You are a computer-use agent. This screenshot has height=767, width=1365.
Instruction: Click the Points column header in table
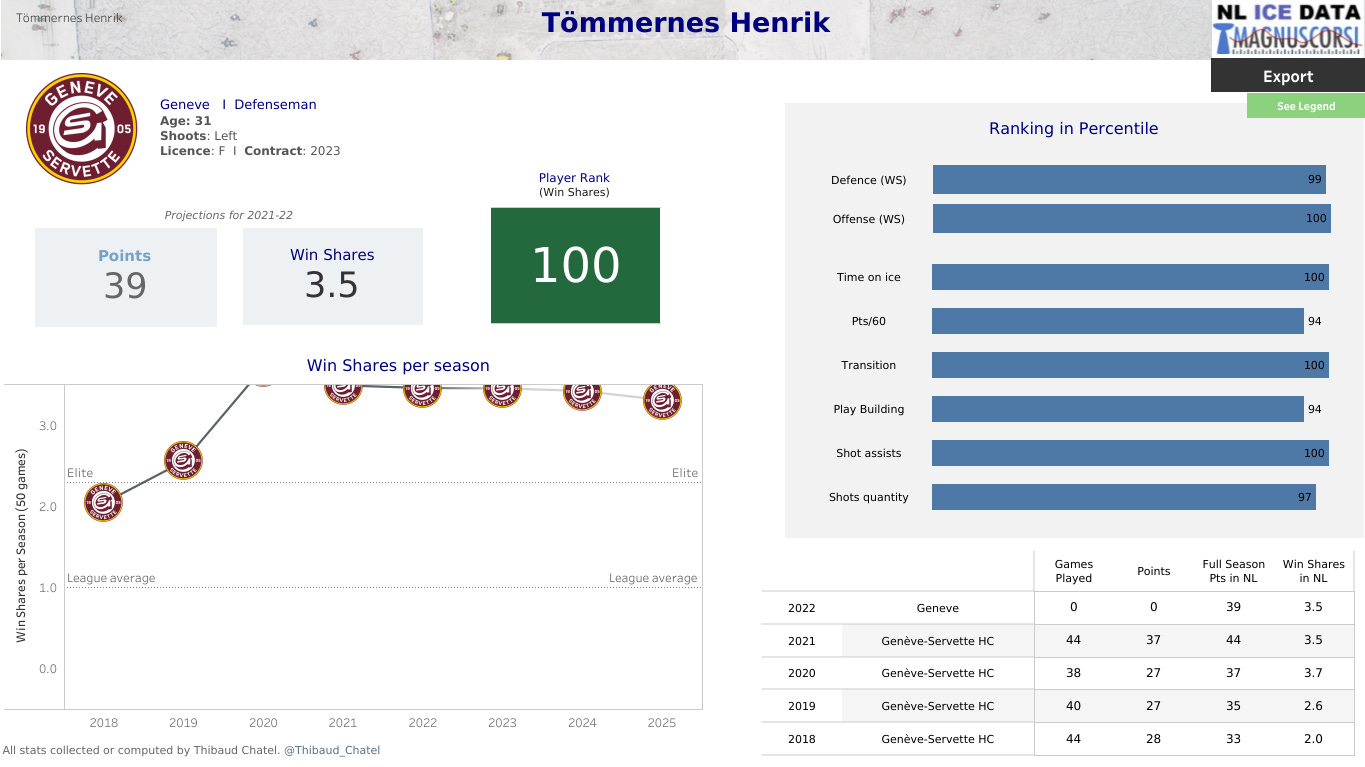coord(1153,571)
